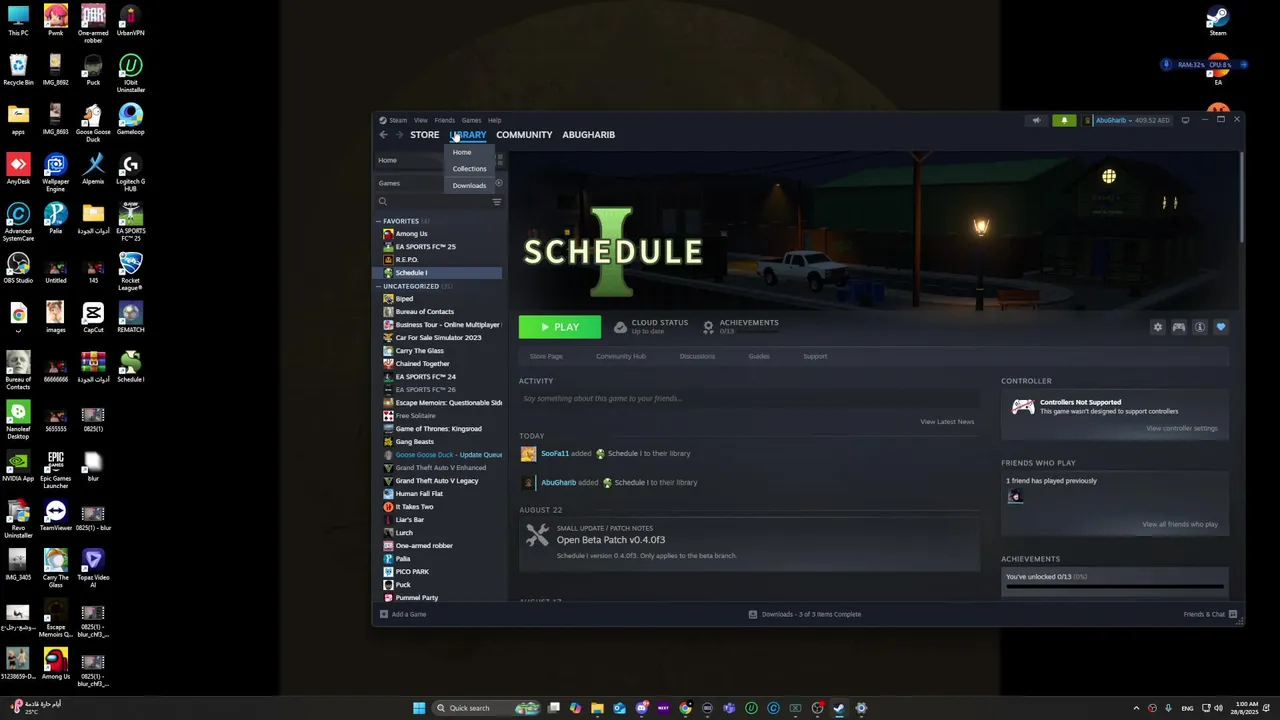Click the achievements 0/13 progress bar
1280x720 pixels.
(1115, 586)
